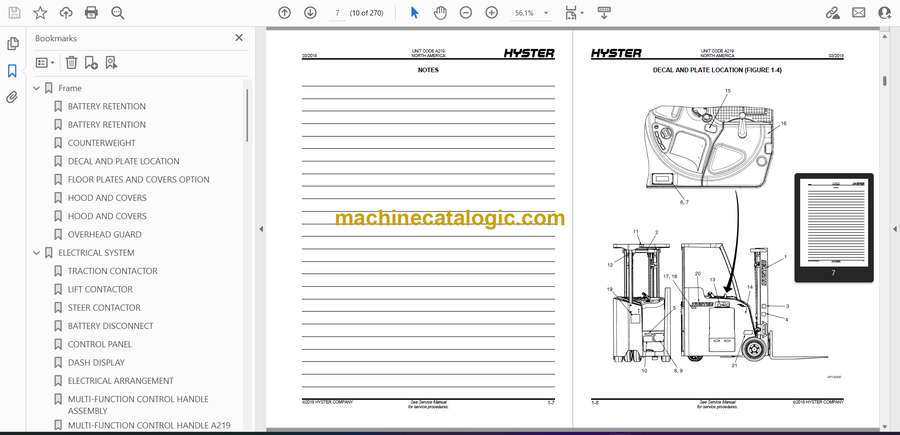Screen dimensions: 900x435
Task: Click the upload to cloud icon
Action: coord(66,13)
